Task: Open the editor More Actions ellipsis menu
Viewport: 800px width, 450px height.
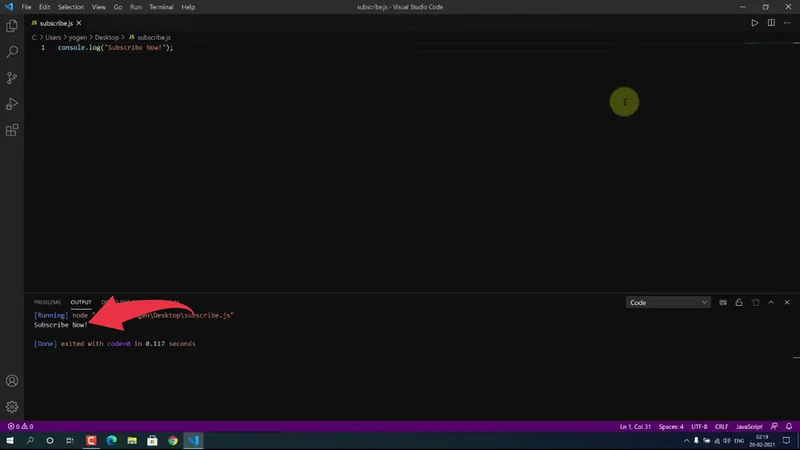Action: 786,22
